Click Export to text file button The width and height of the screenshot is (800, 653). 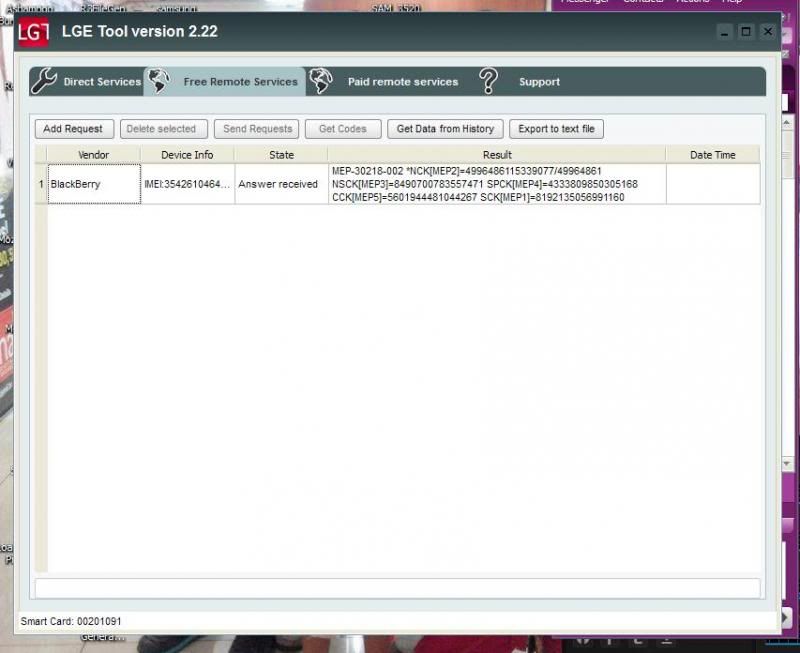coord(556,129)
